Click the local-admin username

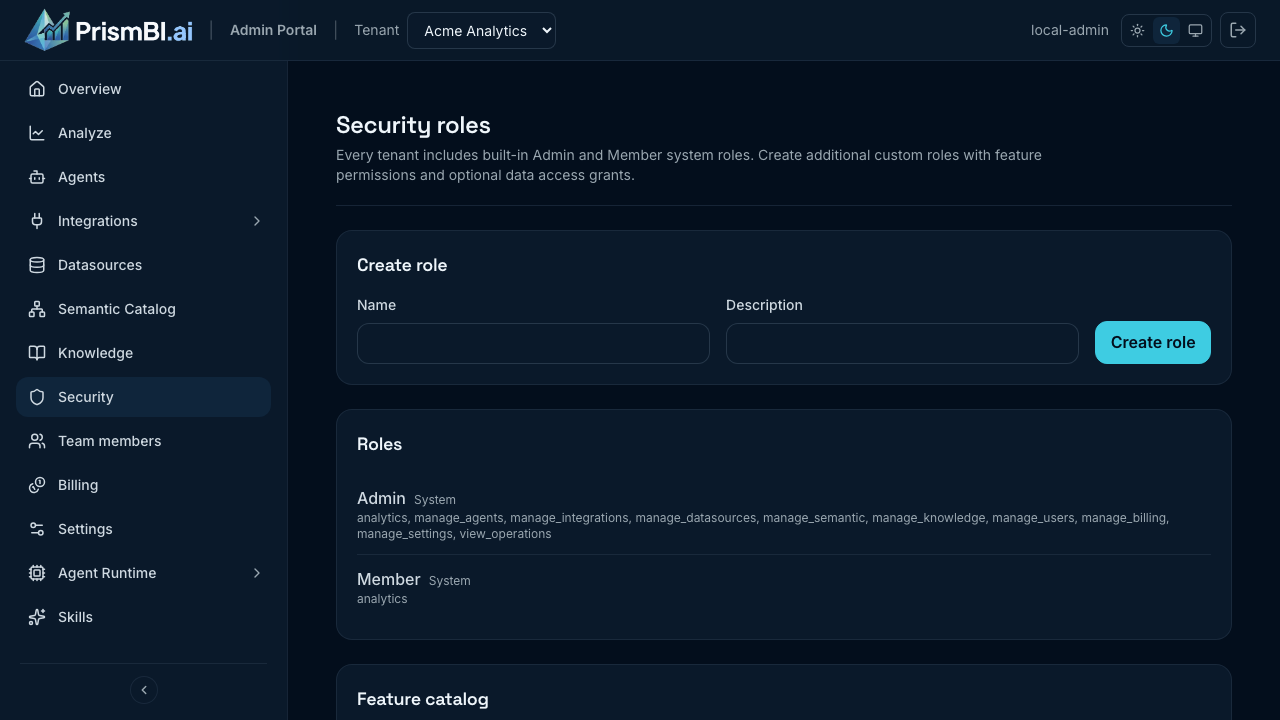click(1070, 30)
